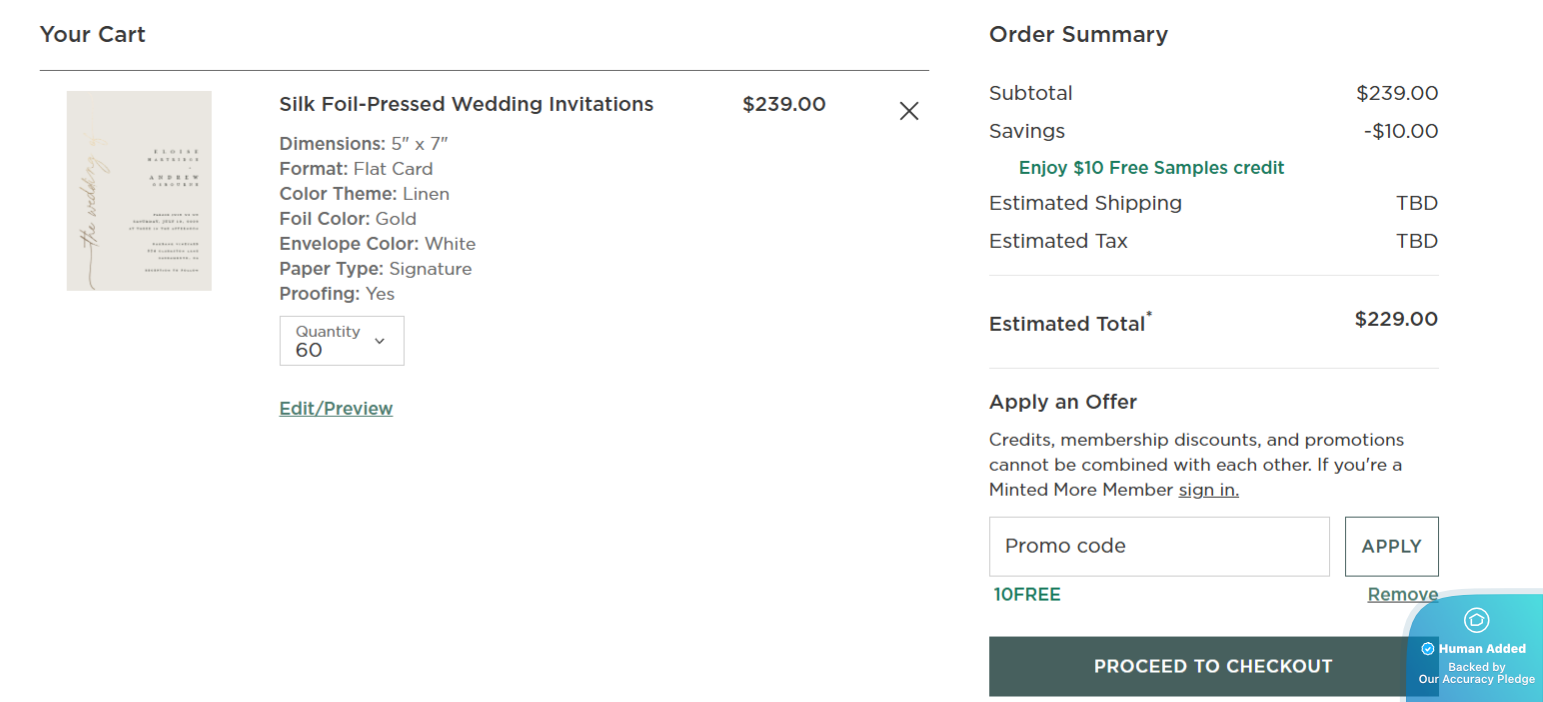Image resolution: width=1543 pixels, height=702 pixels.
Task: Remove the applied 10FREE promo code
Action: pos(1402,595)
